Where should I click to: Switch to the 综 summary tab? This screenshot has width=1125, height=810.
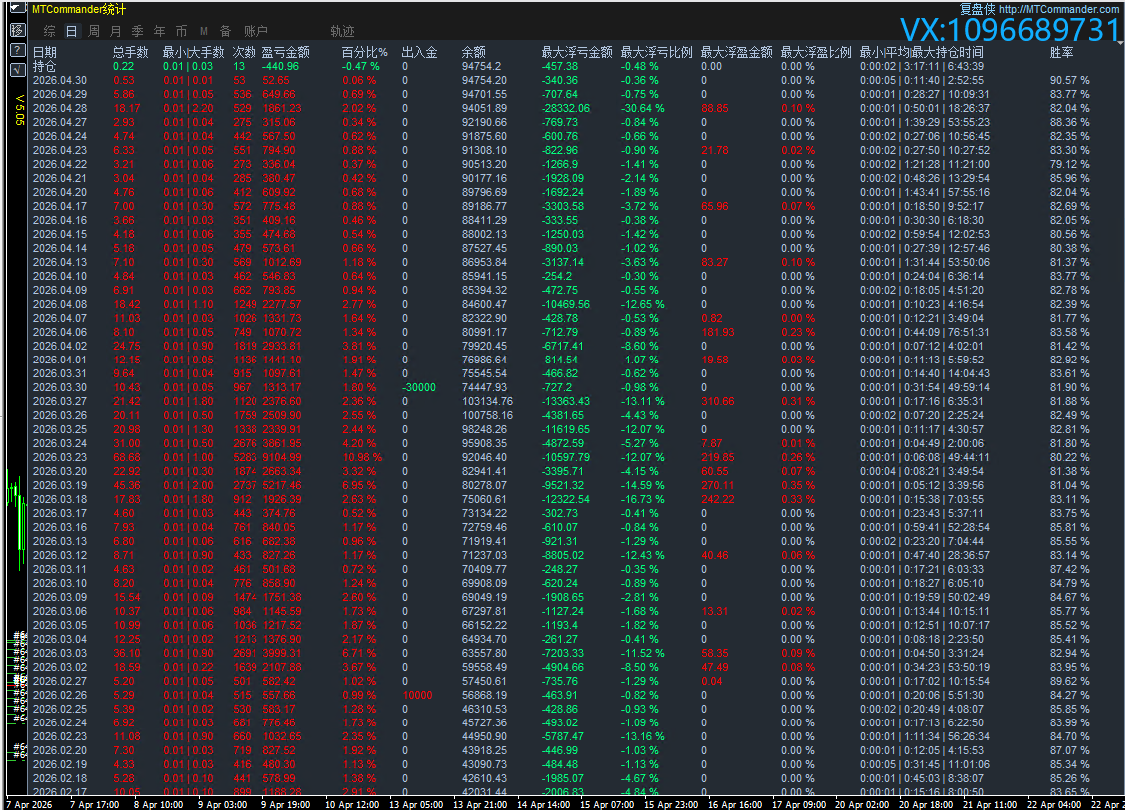click(48, 32)
